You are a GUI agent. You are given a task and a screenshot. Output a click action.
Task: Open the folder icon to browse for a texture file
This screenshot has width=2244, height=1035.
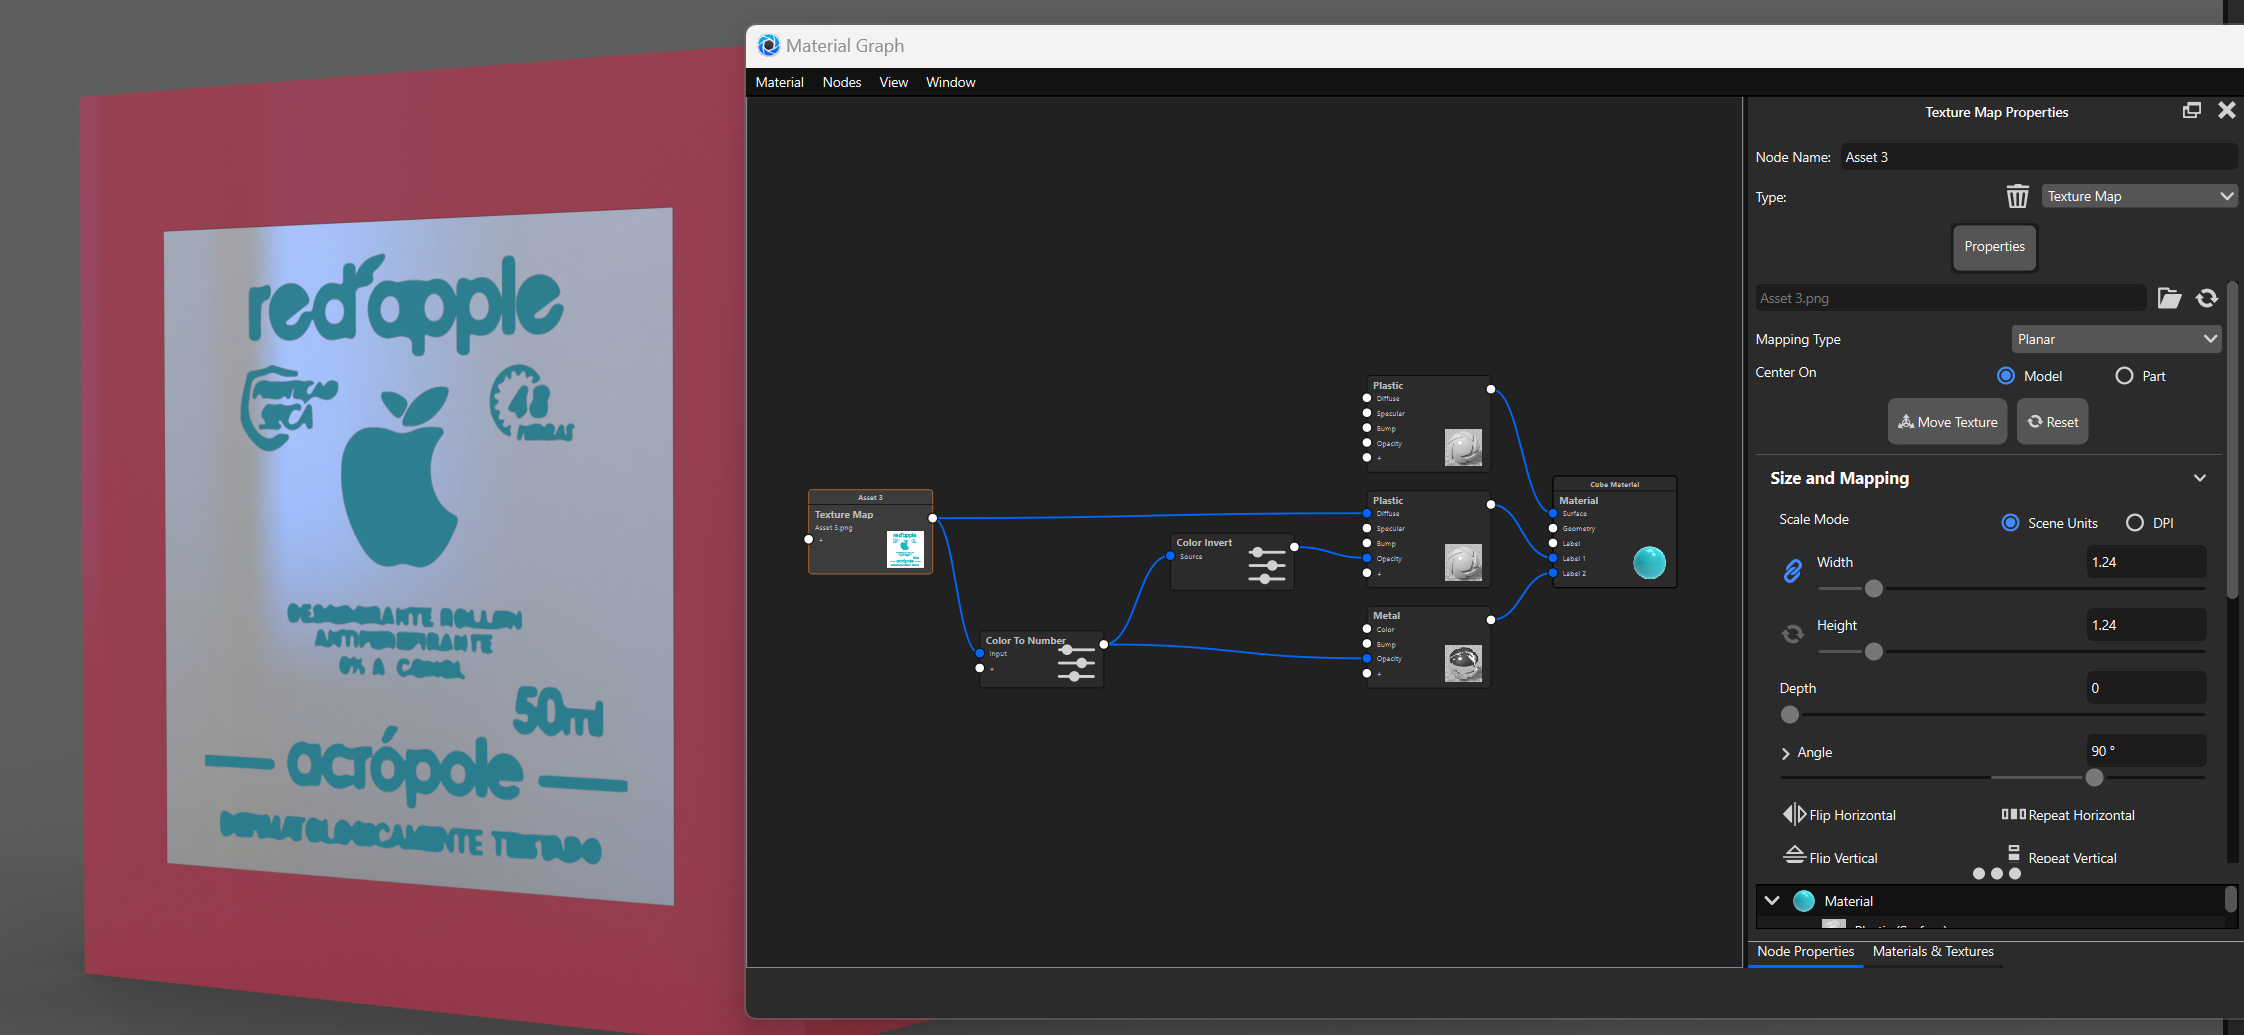[2169, 298]
